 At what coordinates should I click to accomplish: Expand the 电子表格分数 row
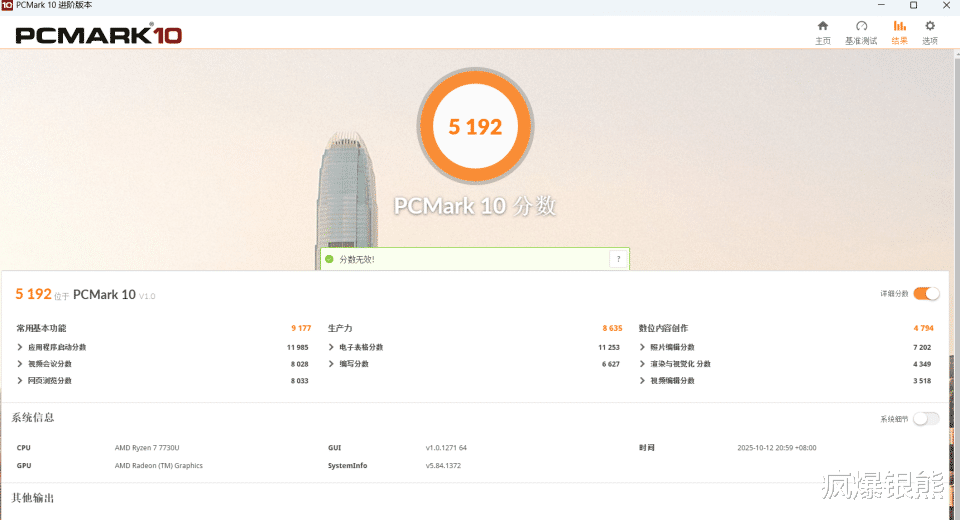point(356,347)
